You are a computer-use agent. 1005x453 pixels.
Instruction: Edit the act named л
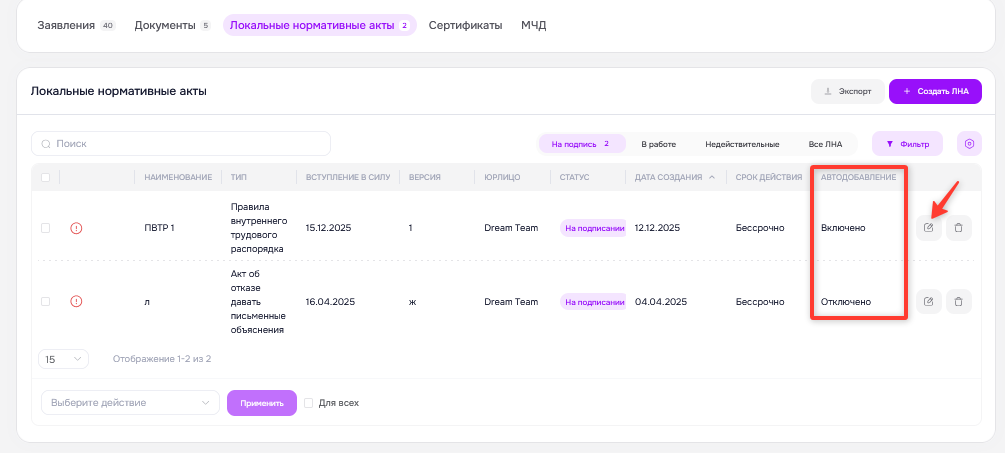[929, 301]
